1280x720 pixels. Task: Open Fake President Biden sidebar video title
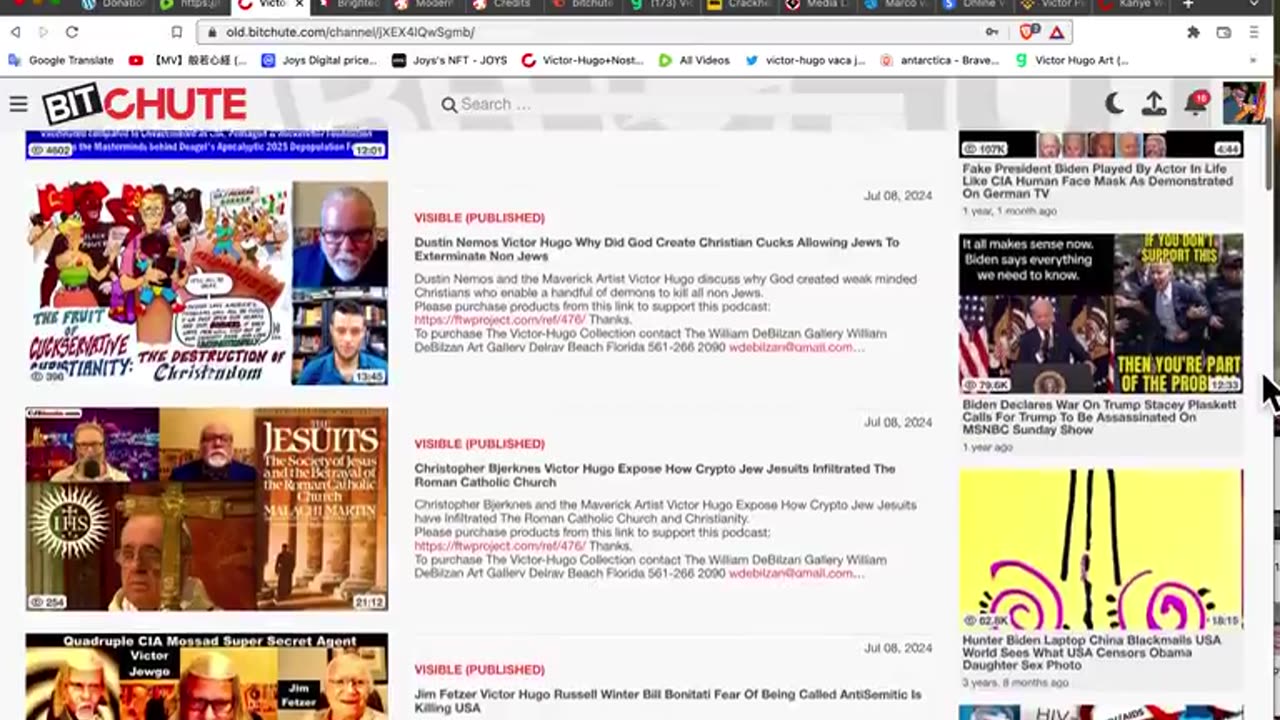(1098, 181)
